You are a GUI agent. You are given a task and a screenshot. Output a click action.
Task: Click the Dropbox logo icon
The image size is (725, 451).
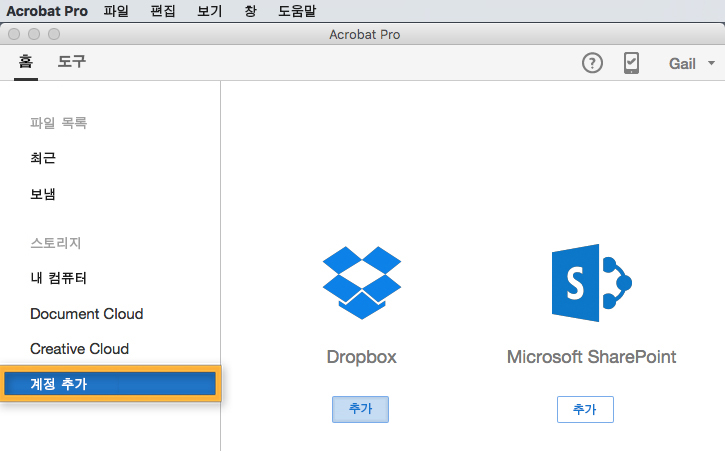point(362,283)
